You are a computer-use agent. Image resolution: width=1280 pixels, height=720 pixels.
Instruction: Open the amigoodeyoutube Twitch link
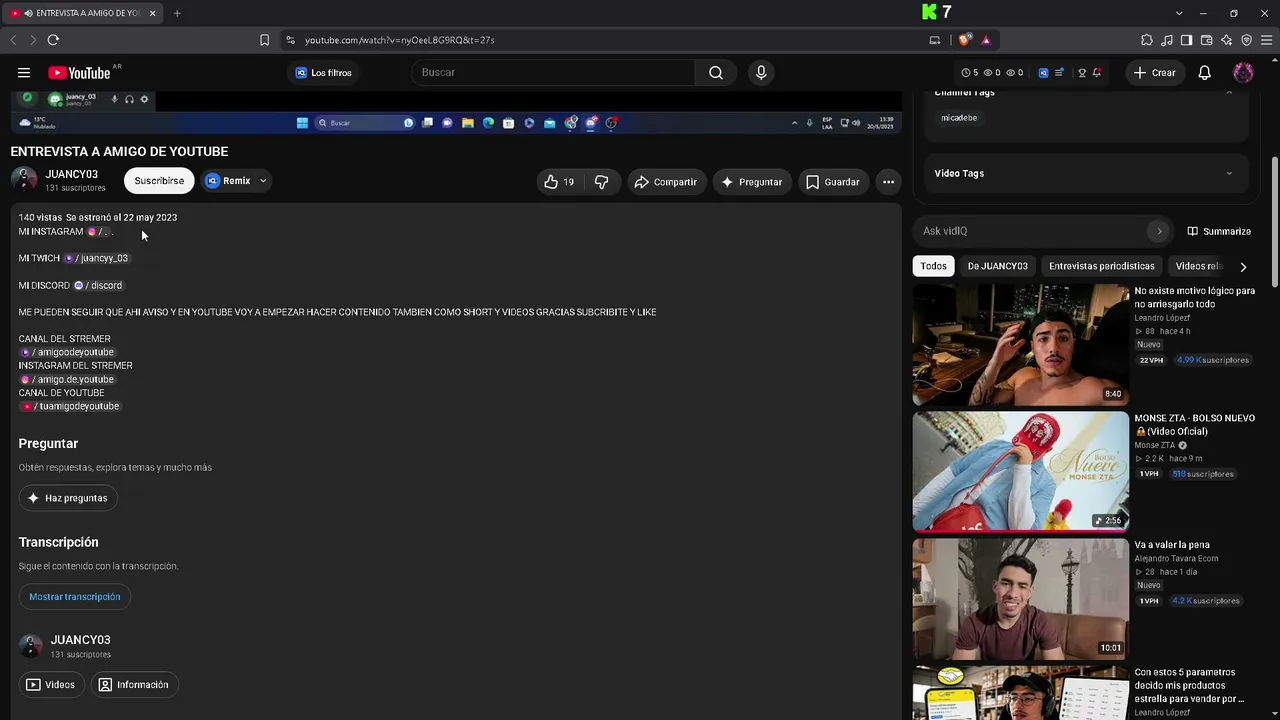pyautogui.click(x=67, y=352)
